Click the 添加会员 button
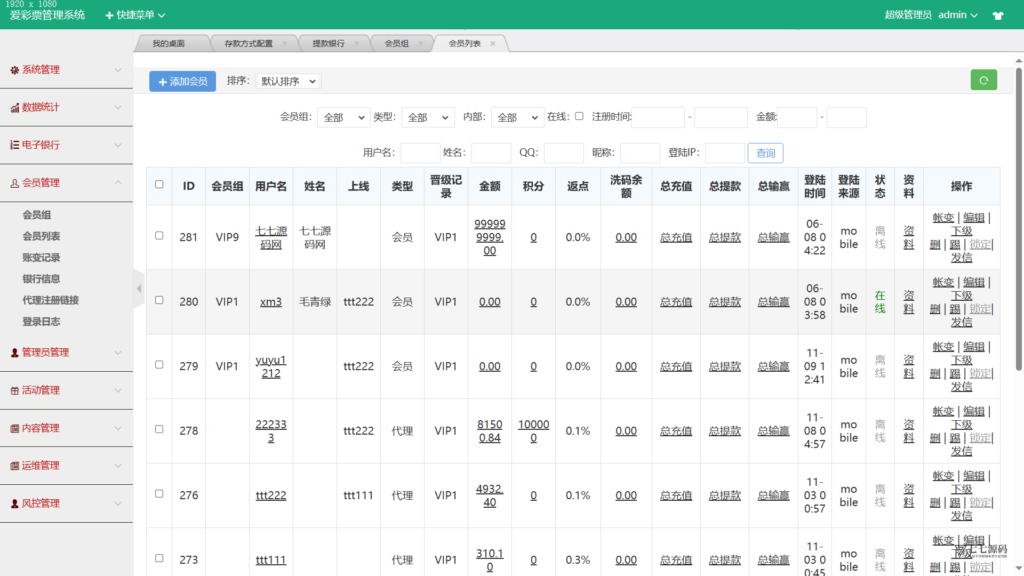This screenshot has height=576, width=1024. pos(182,81)
